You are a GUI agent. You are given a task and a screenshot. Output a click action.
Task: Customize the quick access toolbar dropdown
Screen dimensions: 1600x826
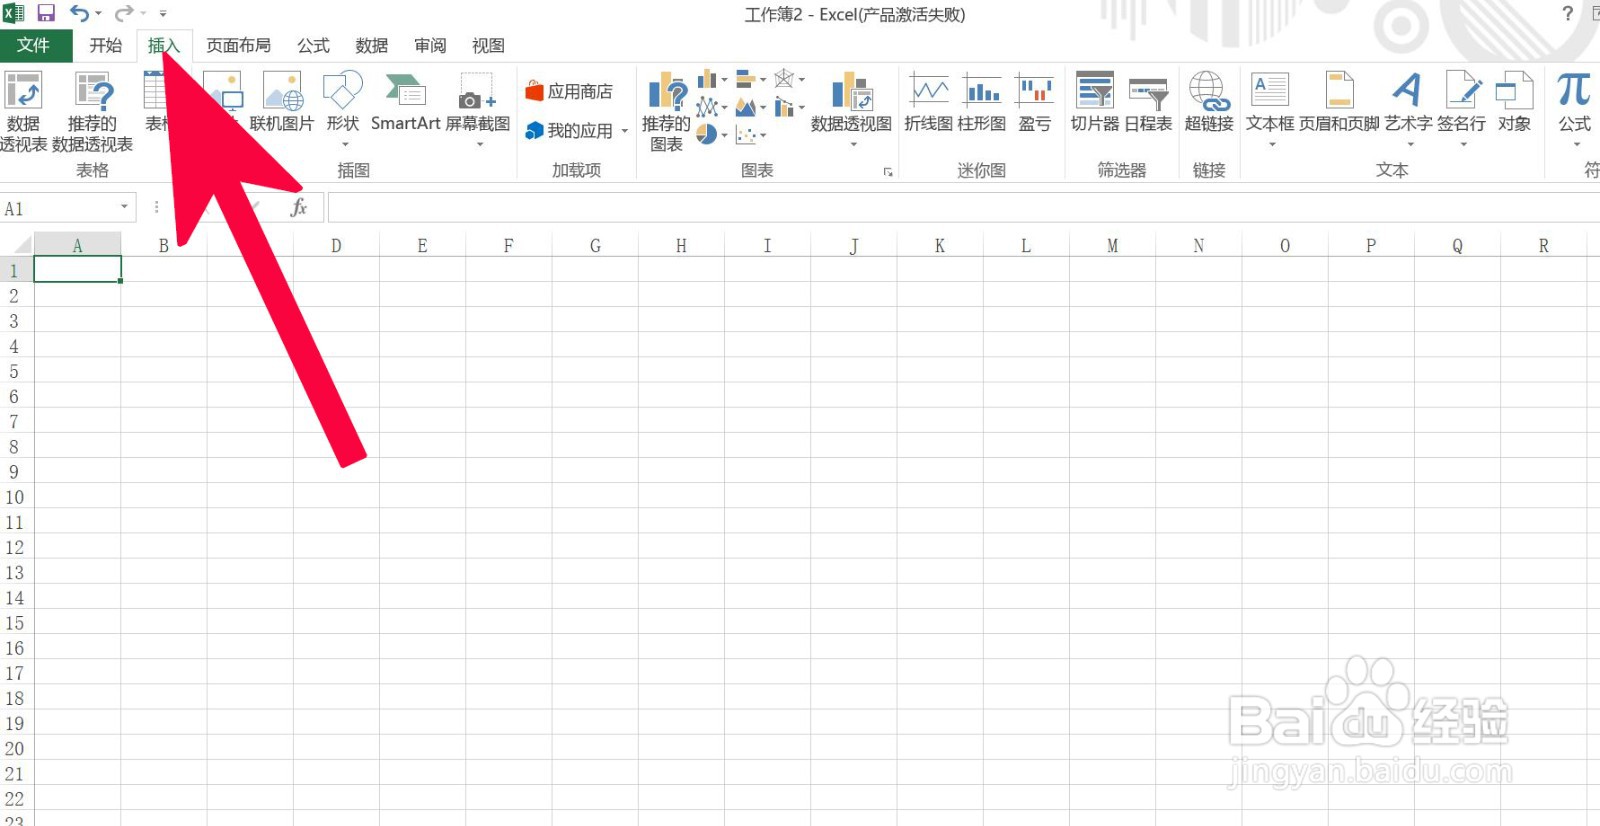tap(163, 14)
